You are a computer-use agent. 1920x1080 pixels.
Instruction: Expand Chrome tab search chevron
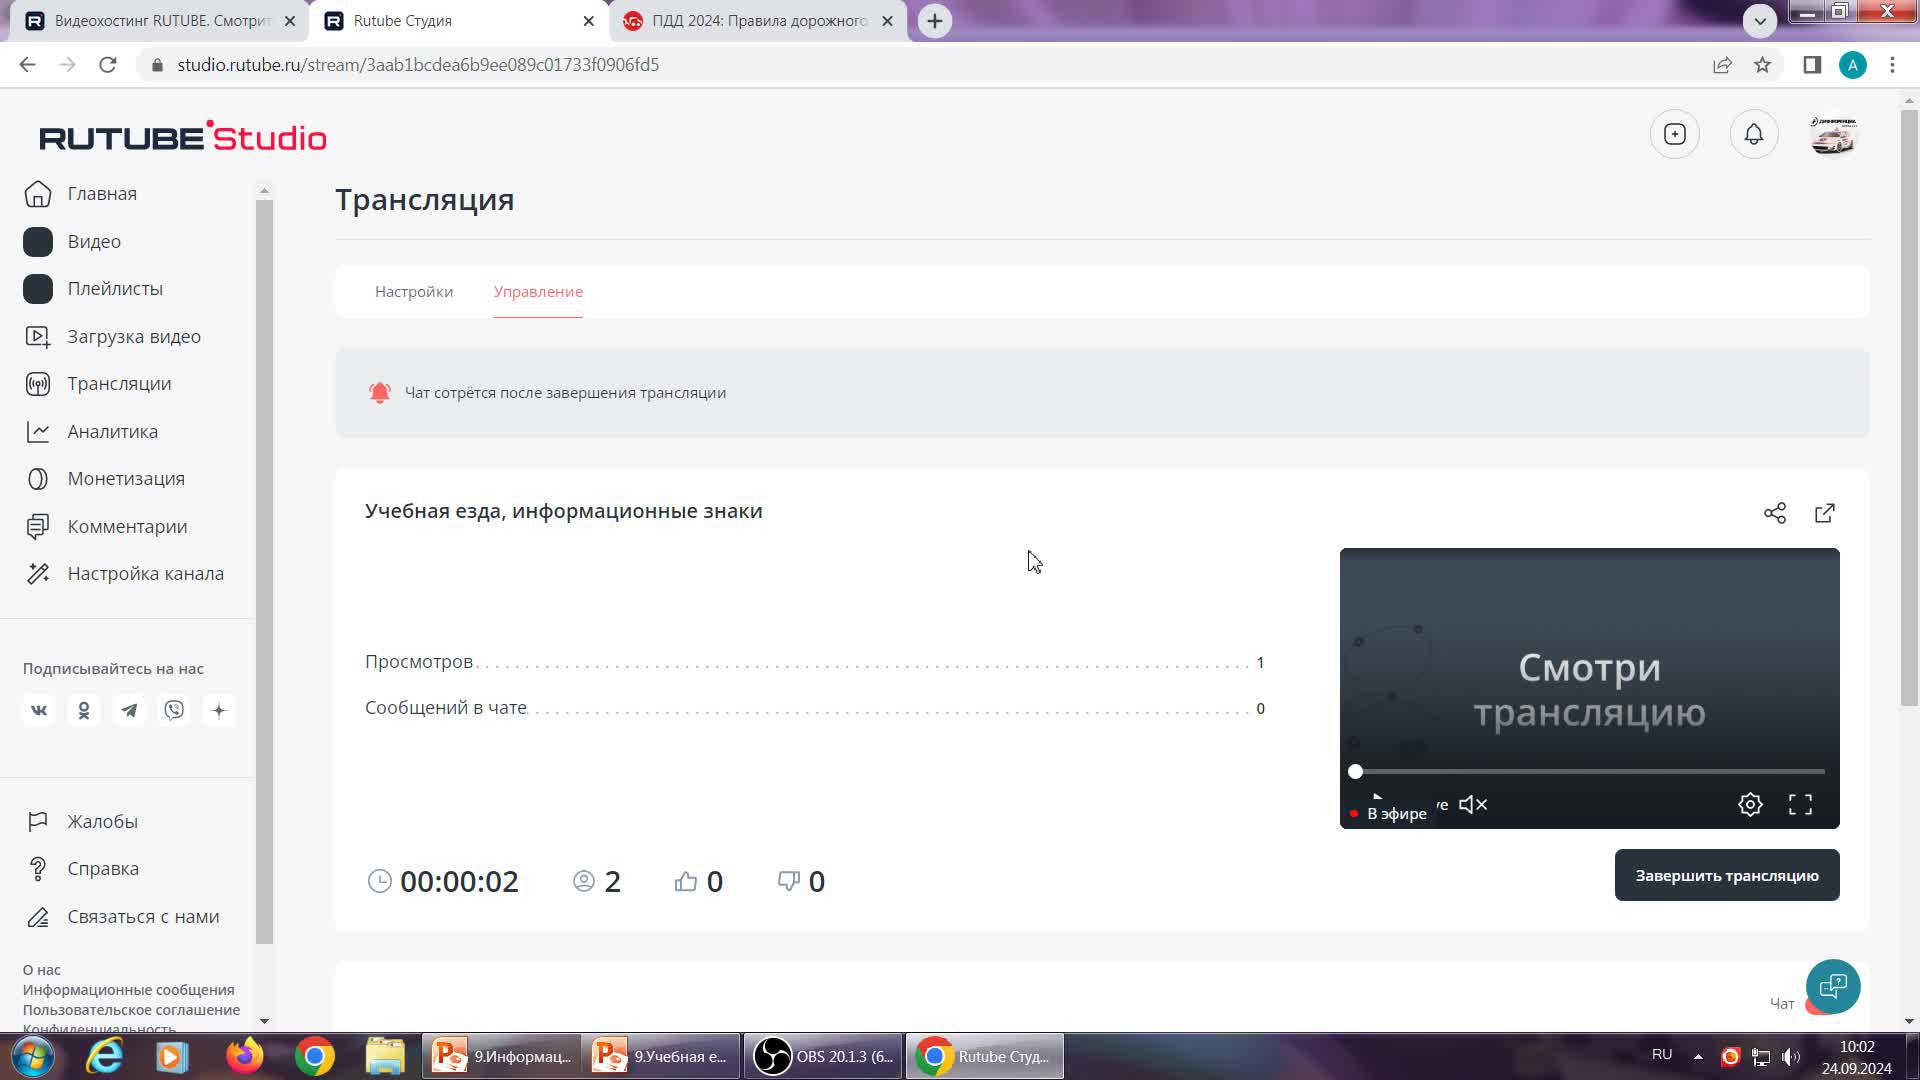(1760, 20)
